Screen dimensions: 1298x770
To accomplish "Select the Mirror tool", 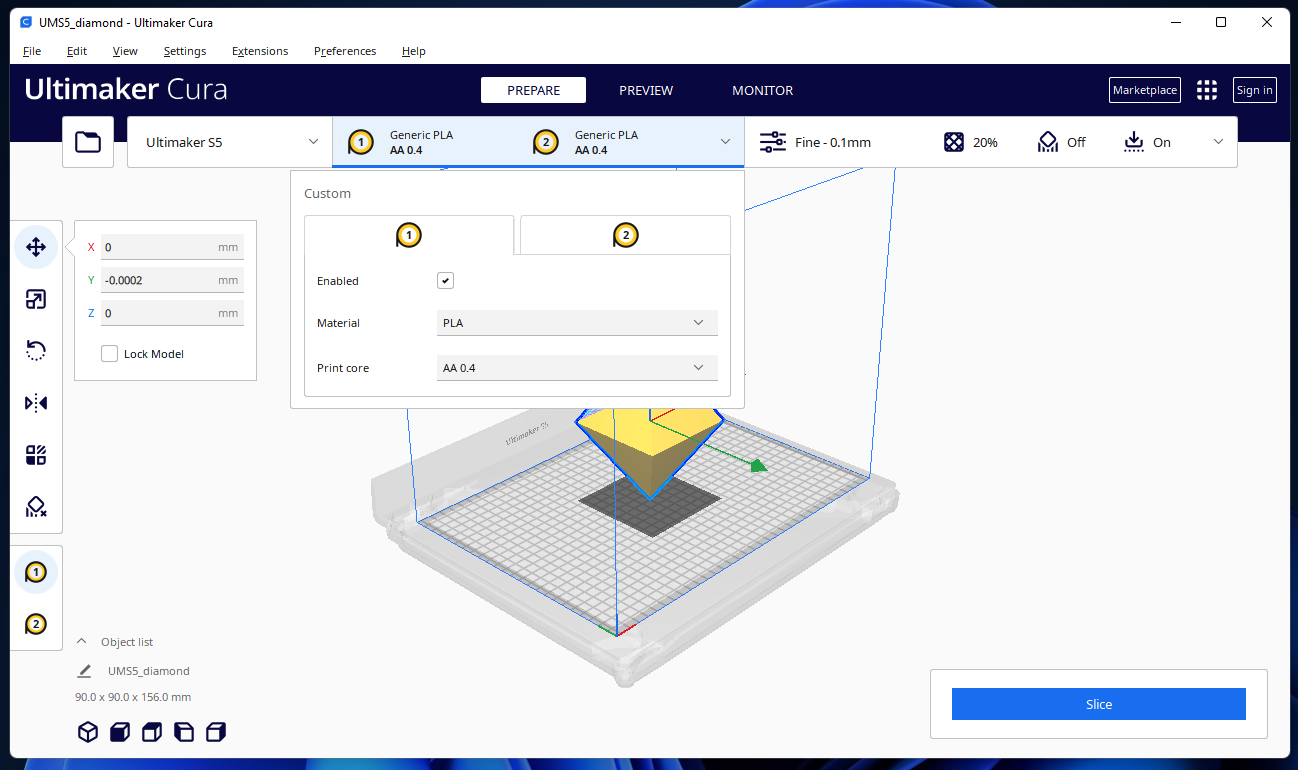I will (x=36, y=403).
